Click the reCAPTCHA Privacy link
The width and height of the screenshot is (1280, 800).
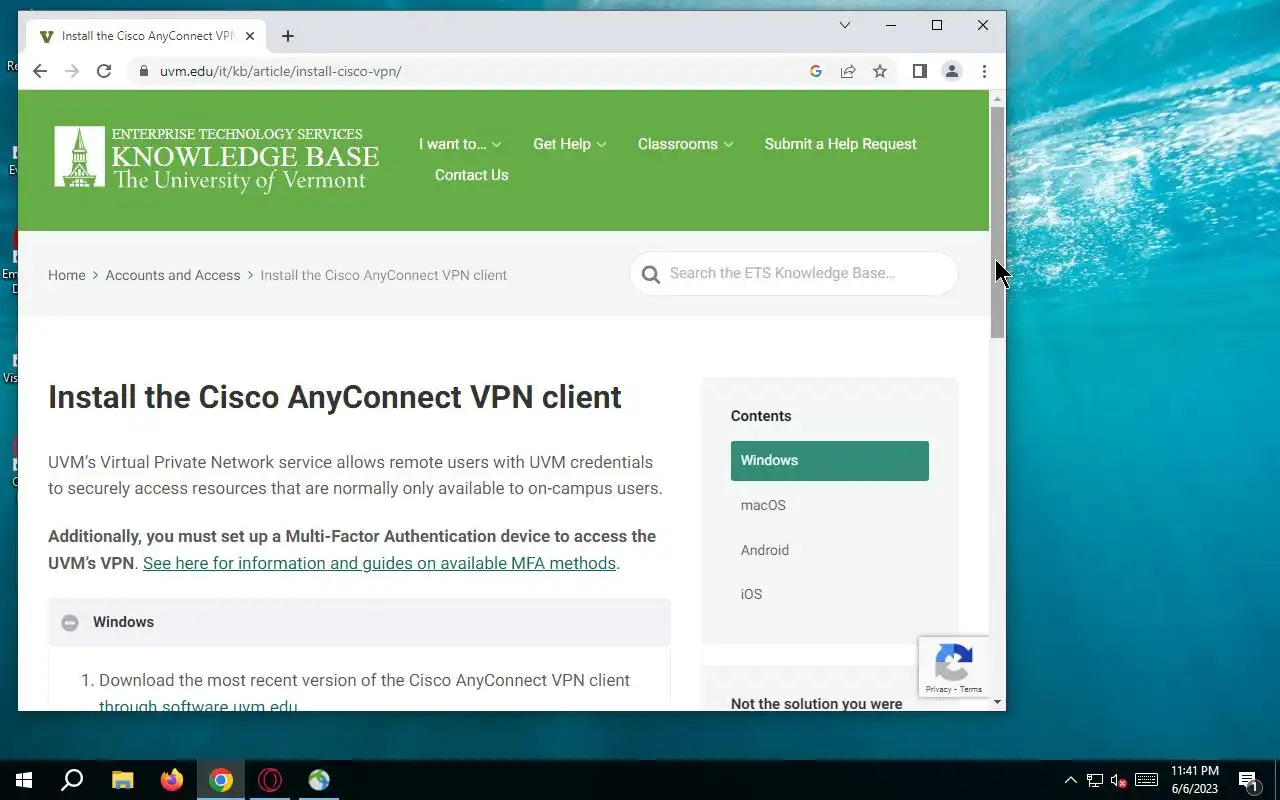click(938, 690)
